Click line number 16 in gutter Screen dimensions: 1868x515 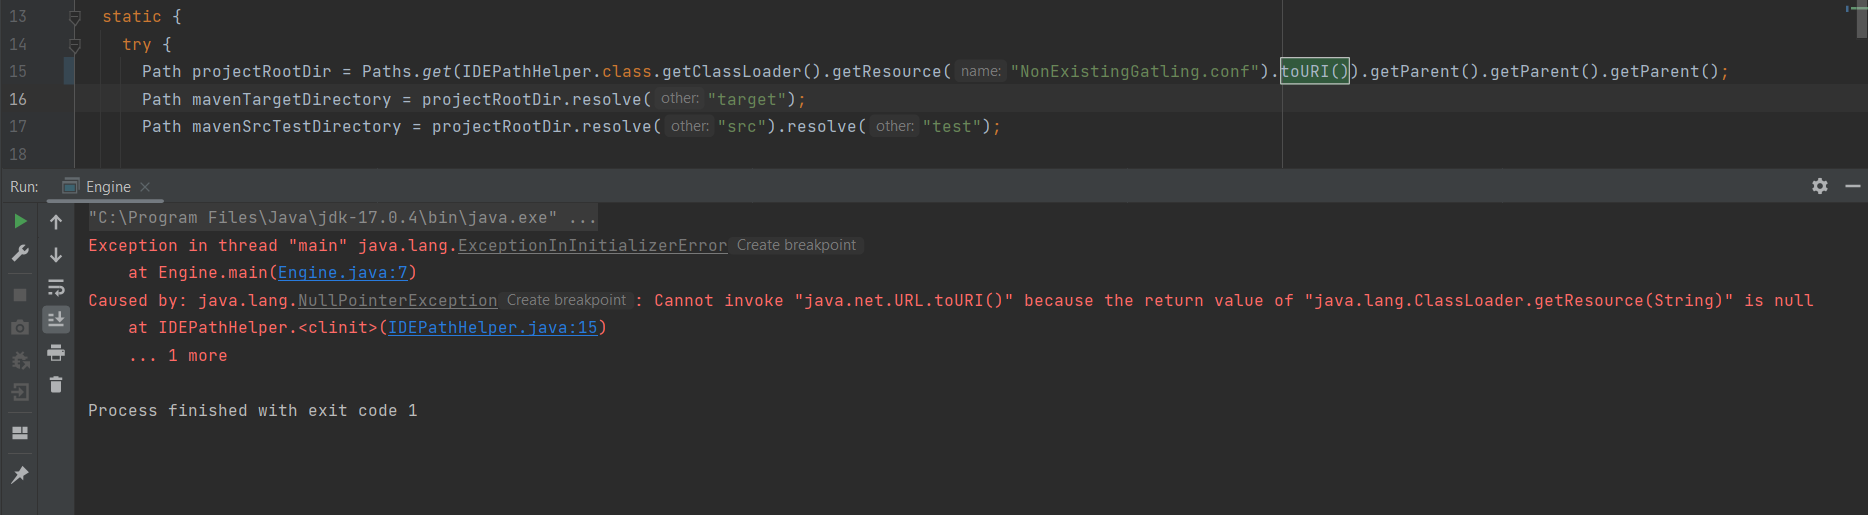pos(18,99)
